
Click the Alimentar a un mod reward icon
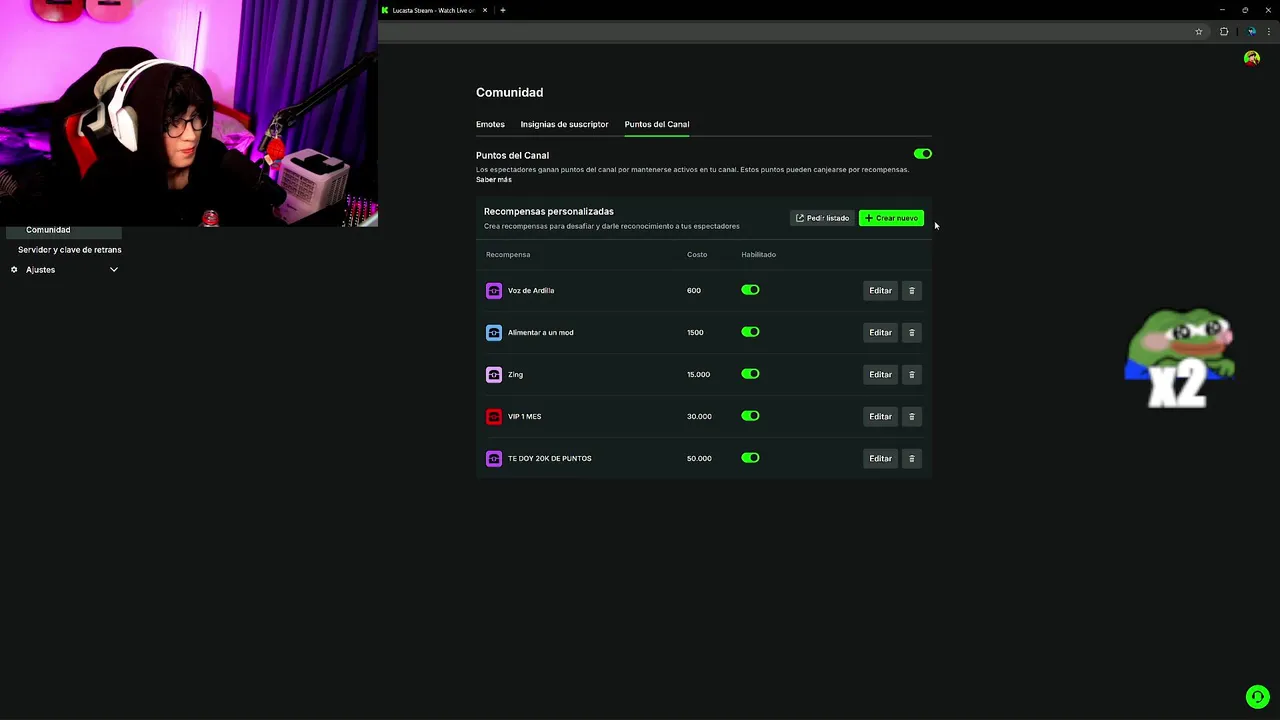point(494,333)
